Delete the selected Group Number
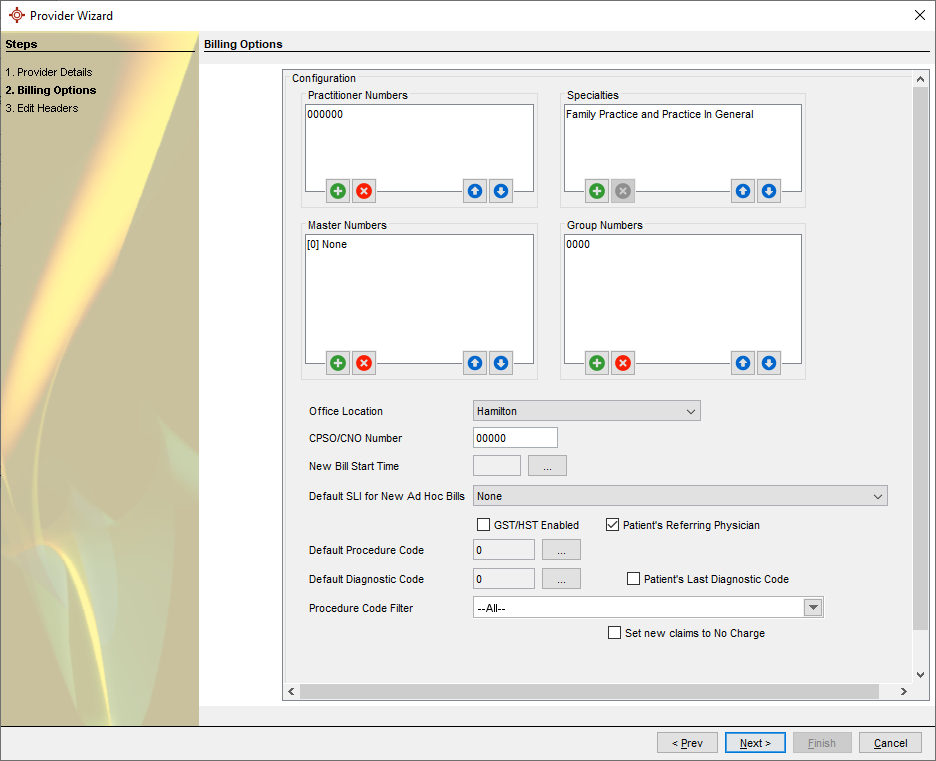 coord(623,363)
